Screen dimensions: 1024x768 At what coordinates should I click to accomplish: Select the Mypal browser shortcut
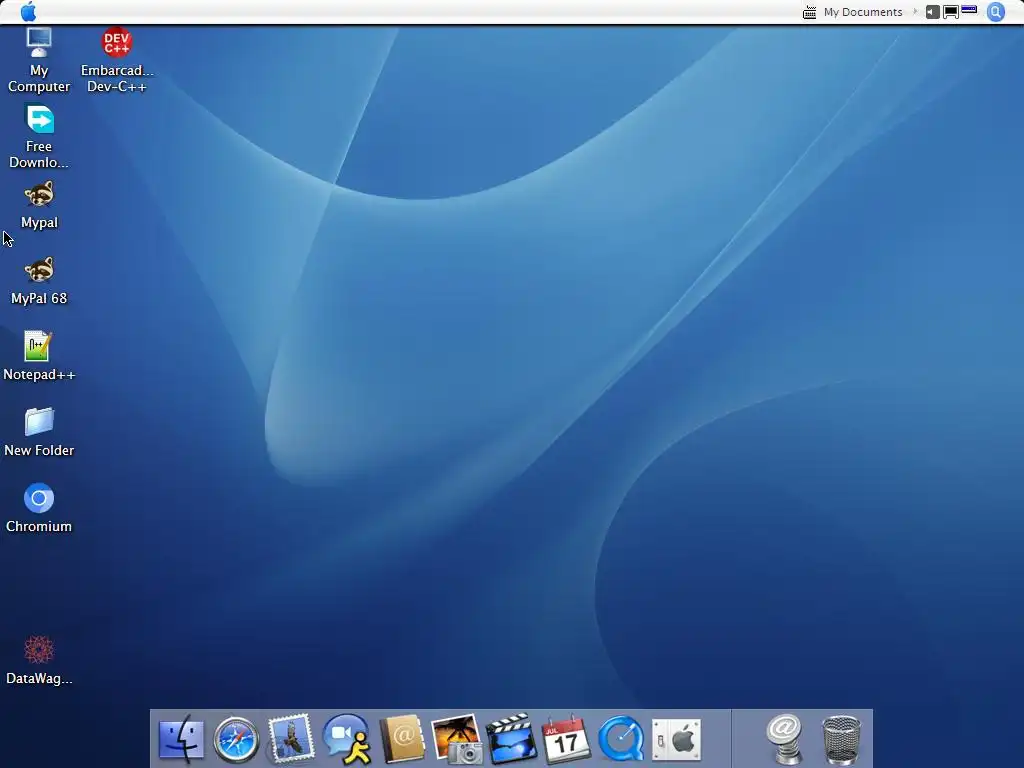[39, 205]
